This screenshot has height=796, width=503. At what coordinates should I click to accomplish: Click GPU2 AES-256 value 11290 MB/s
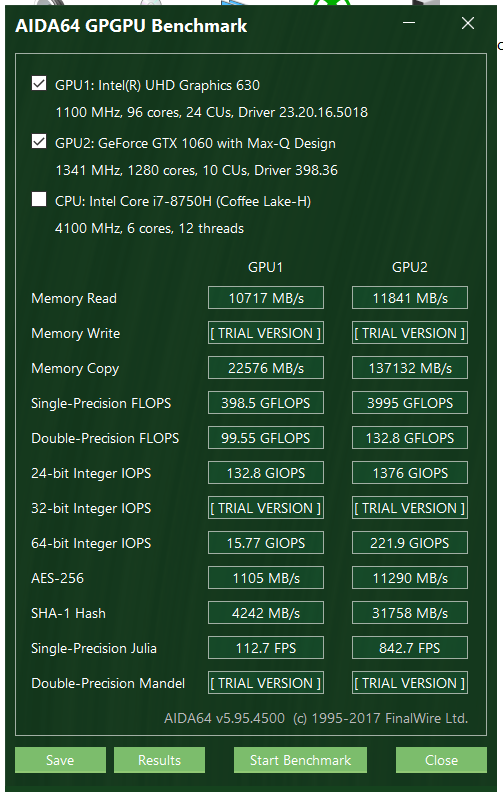click(x=410, y=578)
